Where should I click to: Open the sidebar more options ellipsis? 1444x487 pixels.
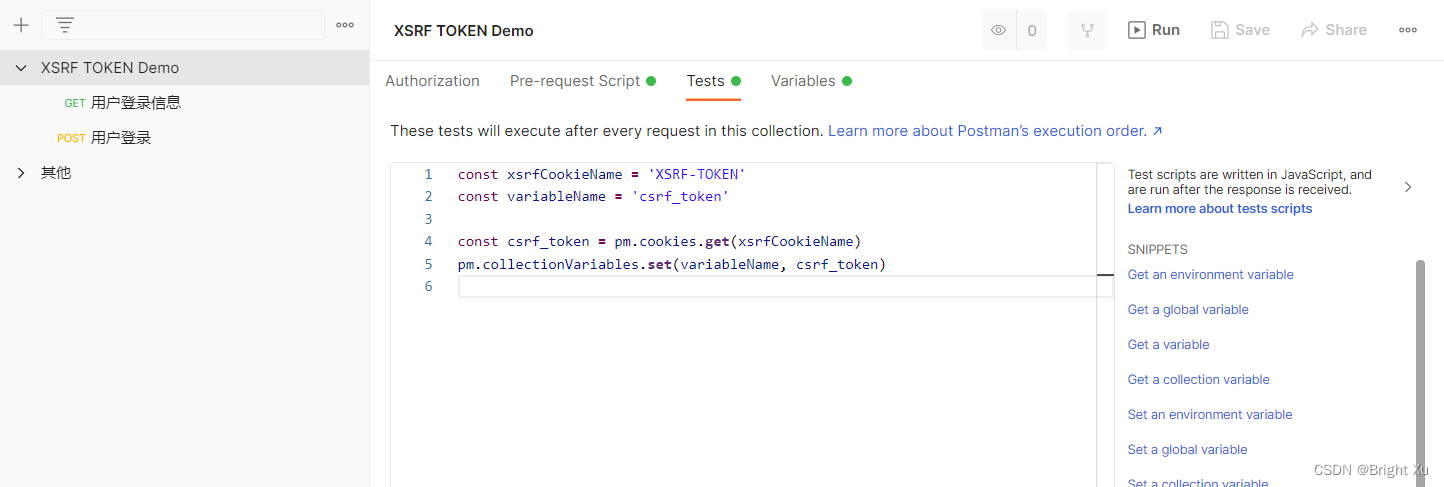[x=345, y=25]
